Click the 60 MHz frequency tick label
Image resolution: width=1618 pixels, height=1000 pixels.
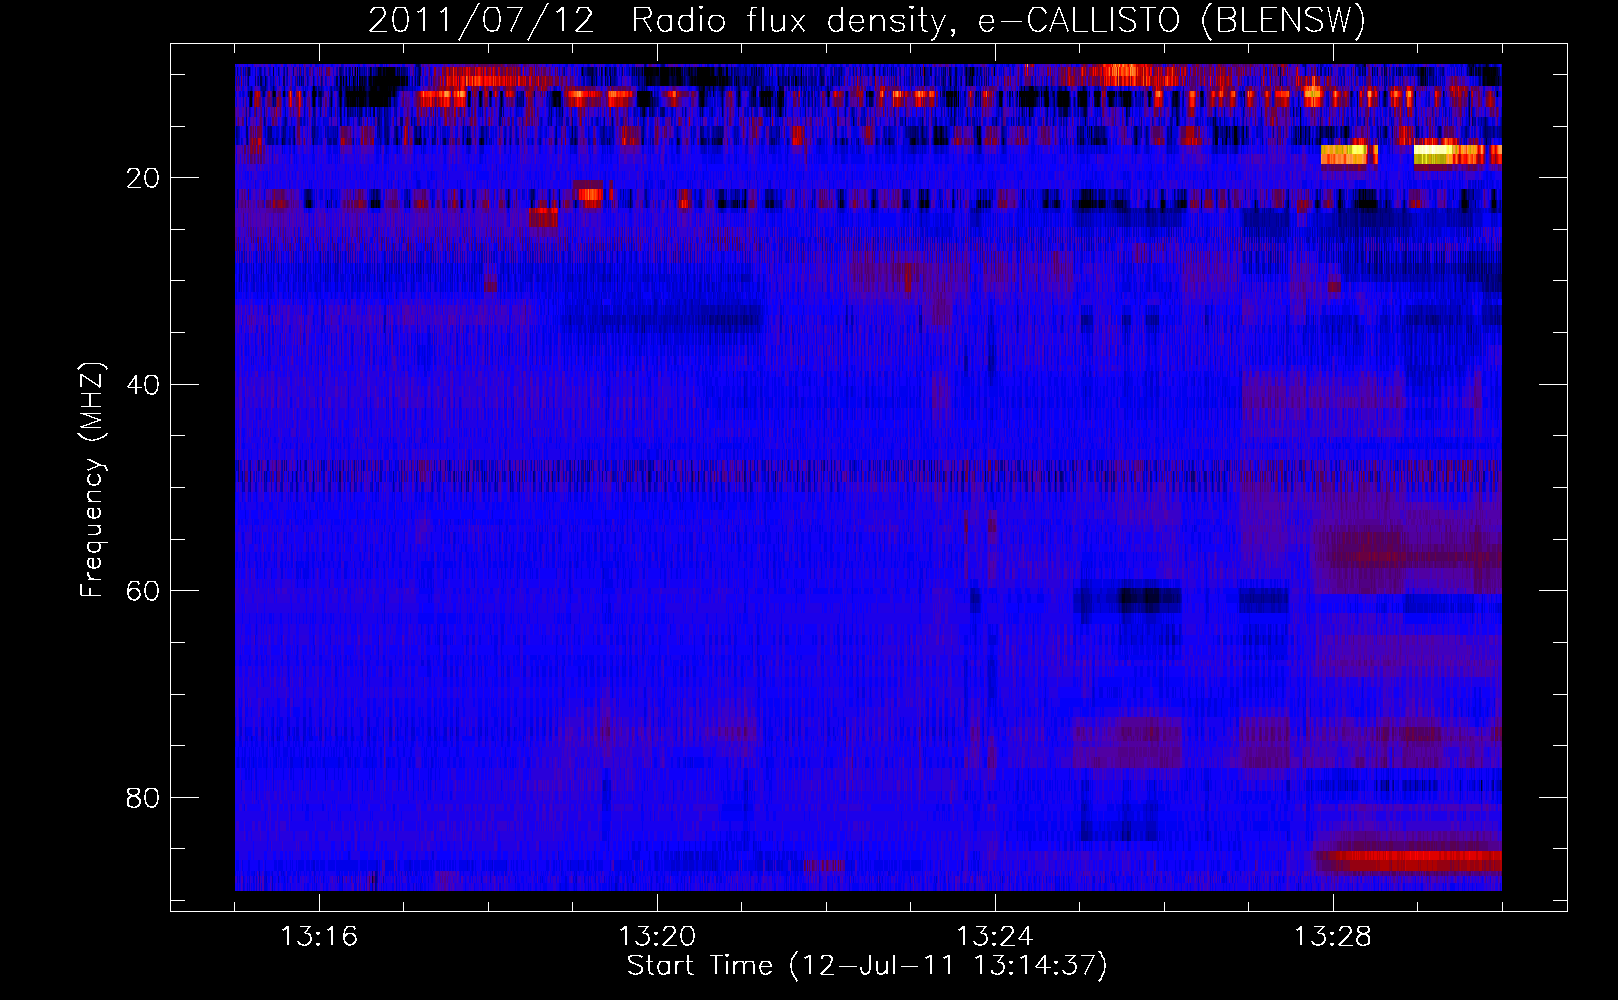[x=143, y=591]
